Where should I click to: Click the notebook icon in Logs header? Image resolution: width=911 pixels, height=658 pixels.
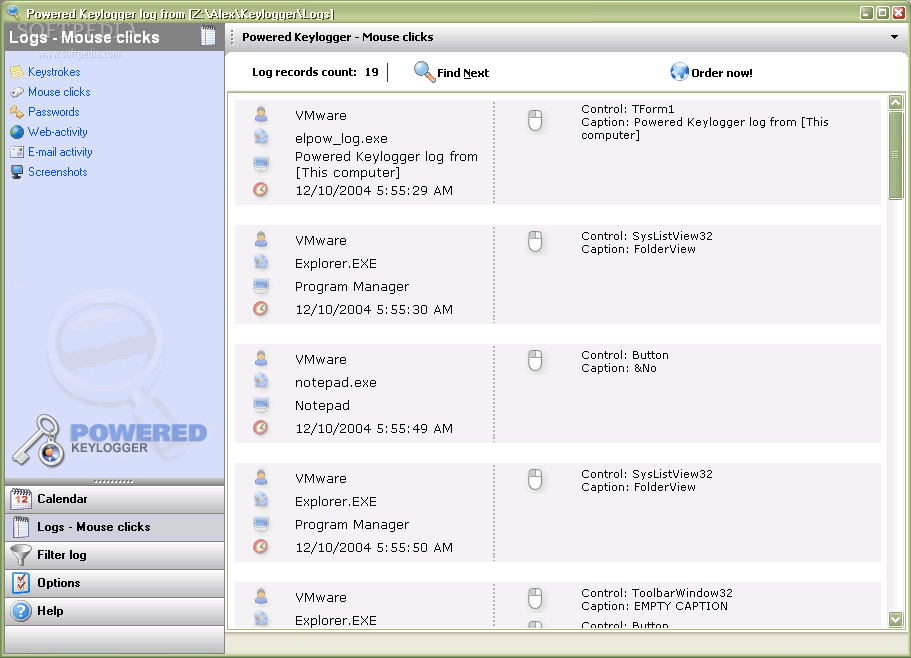(x=208, y=36)
